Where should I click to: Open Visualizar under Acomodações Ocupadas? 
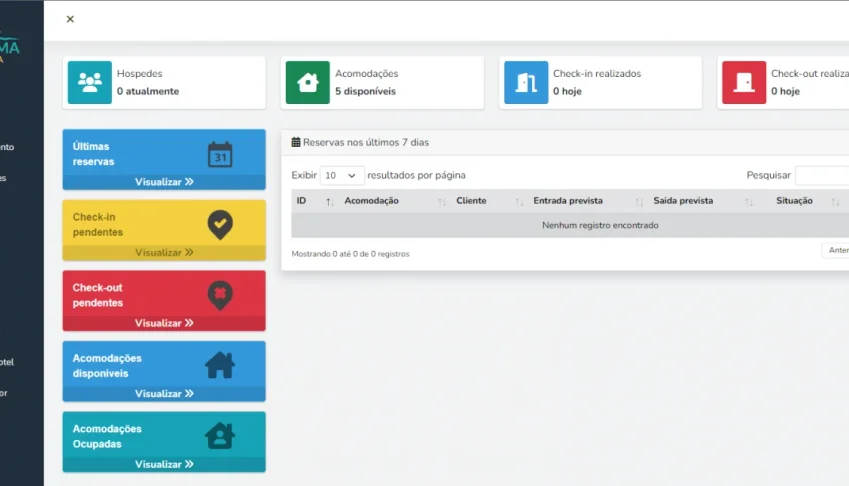(x=164, y=464)
